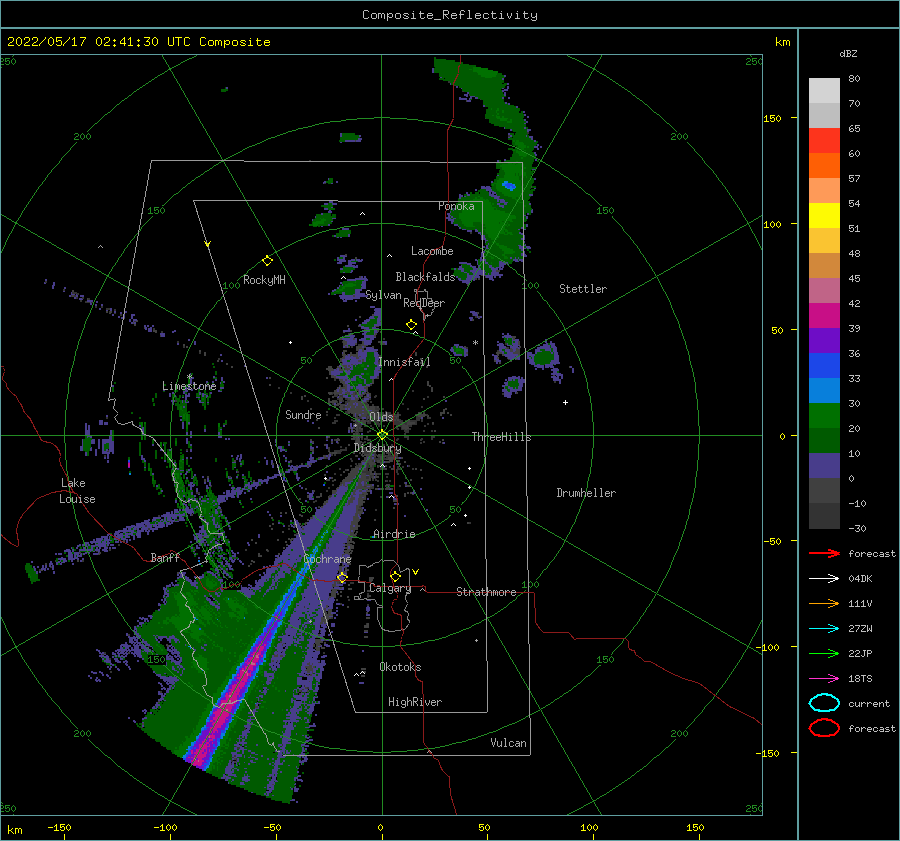Click the cyan 27ZW arrow icon

[824, 629]
